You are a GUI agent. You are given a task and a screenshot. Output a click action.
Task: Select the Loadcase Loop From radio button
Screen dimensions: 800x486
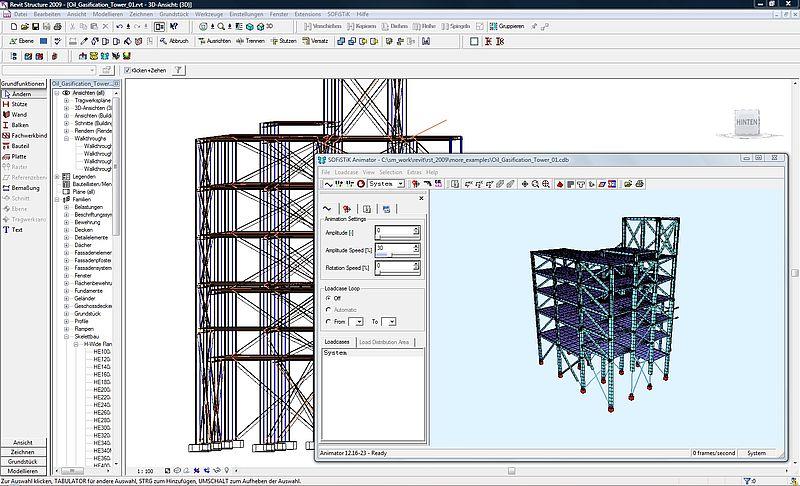328,321
